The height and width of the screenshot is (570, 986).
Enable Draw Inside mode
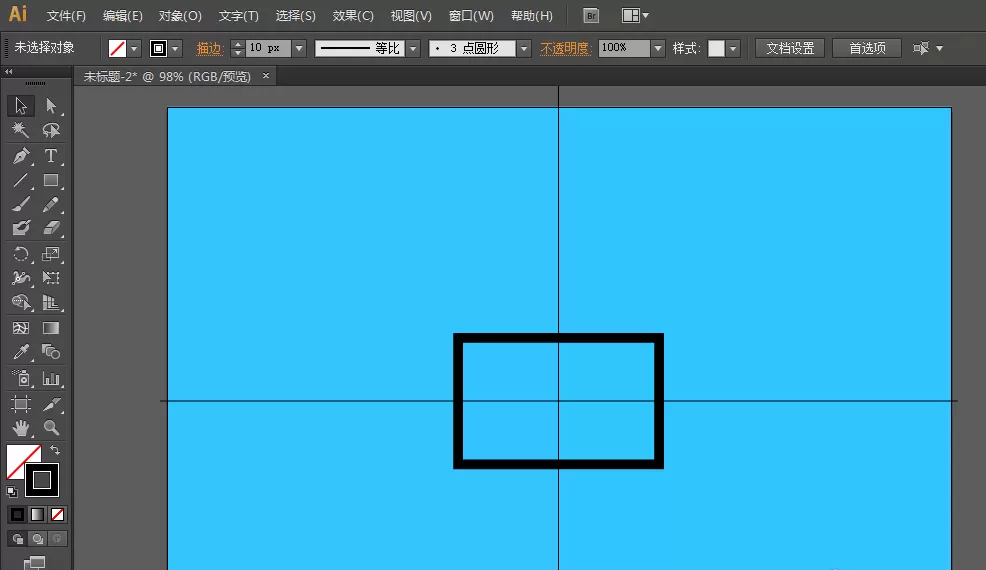click(57, 539)
